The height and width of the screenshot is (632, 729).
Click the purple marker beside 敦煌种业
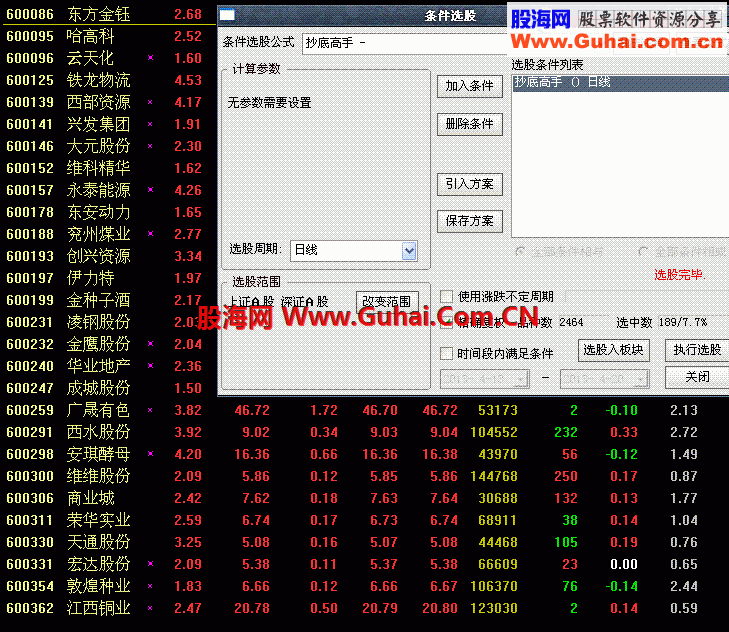pyautogui.click(x=150, y=586)
